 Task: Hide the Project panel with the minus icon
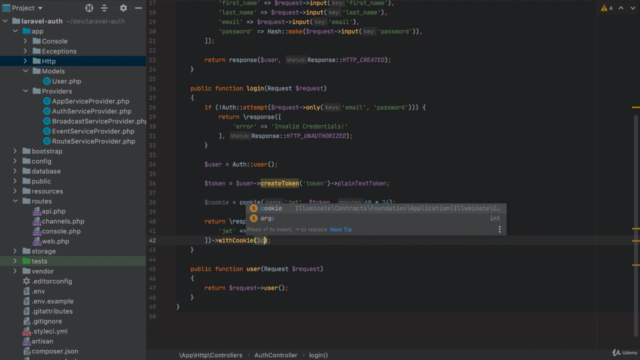click(138, 8)
